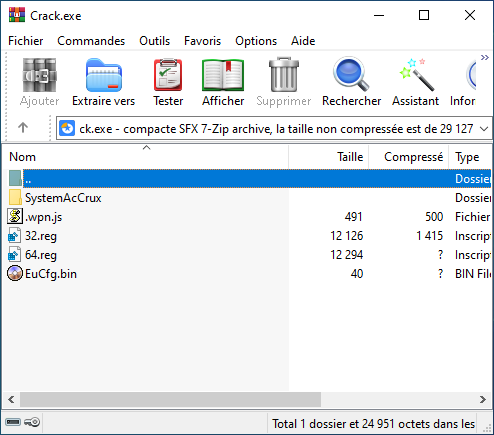
Task: Click the WinRAR title bar app icon
Action: click(x=17, y=15)
